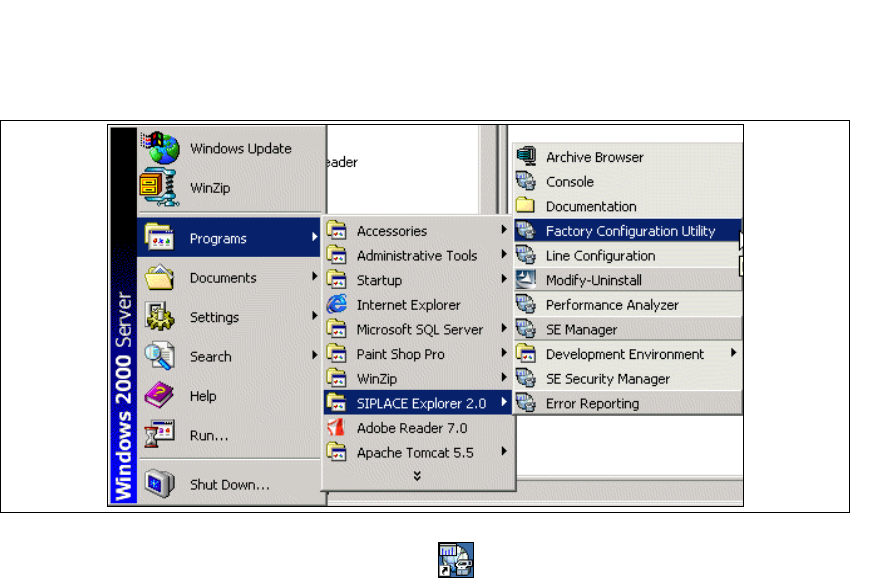The image size is (896, 581).
Task: Expand the Microsoft SQL Server submenu arrow
Action: (x=503, y=327)
